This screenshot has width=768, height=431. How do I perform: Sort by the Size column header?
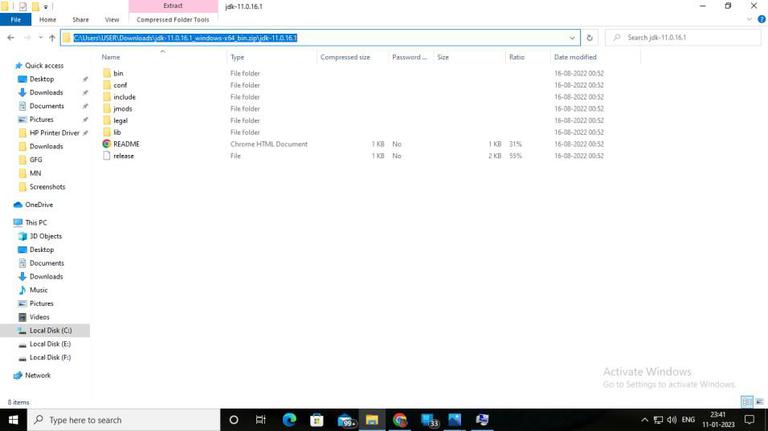[443, 57]
